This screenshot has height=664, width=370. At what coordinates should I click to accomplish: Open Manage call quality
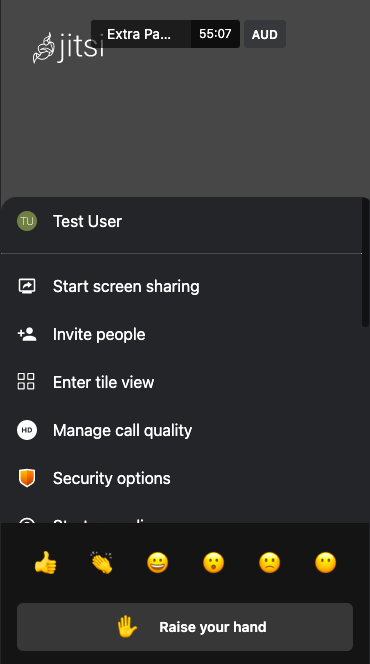pyautogui.click(x=182, y=430)
